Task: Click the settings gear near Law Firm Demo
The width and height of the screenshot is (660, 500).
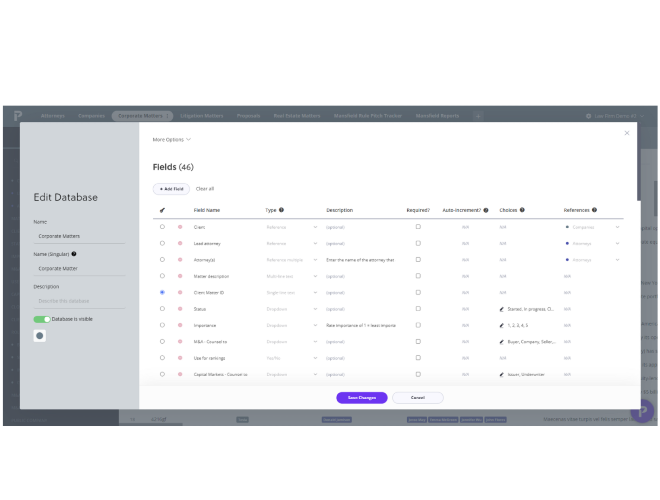Action: click(x=588, y=116)
